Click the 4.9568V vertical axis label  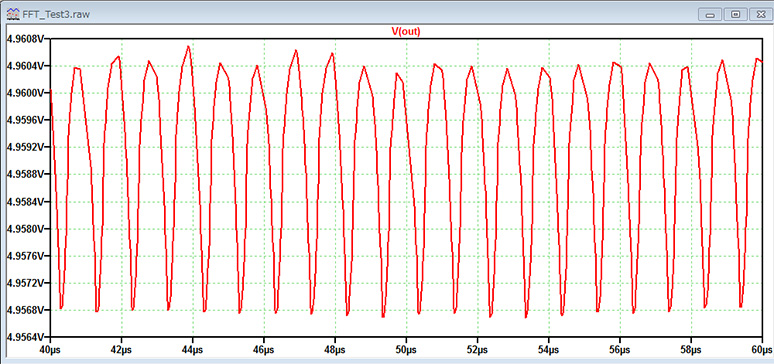tap(24, 310)
